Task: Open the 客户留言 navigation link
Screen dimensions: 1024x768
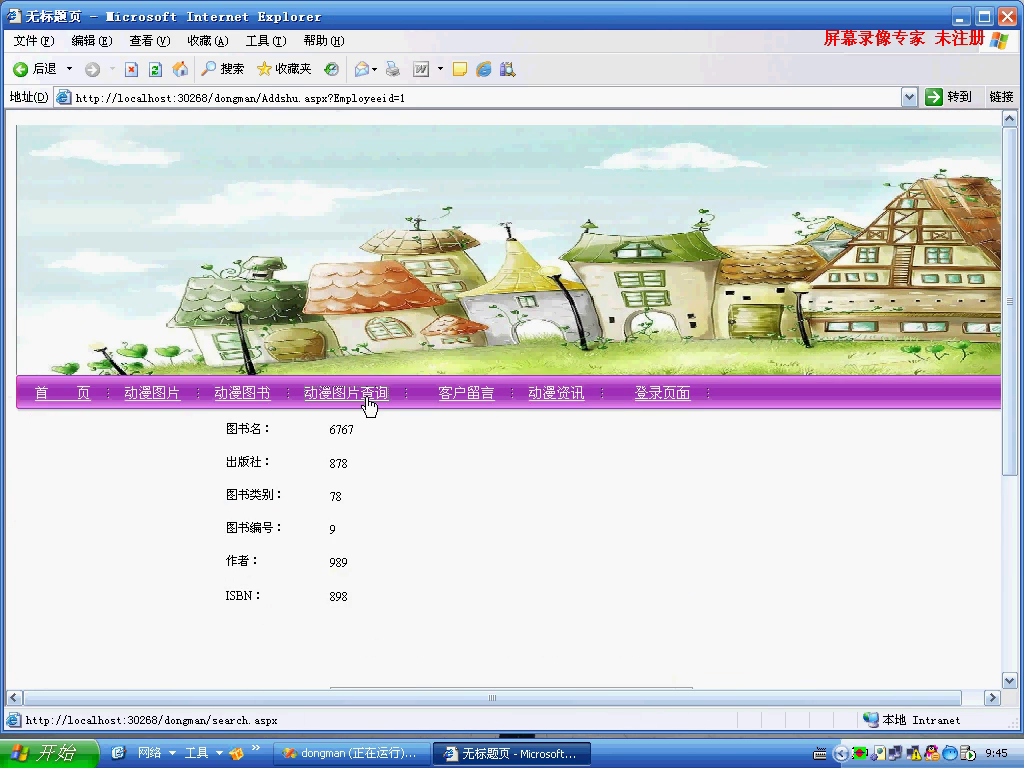Action: (466, 393)
